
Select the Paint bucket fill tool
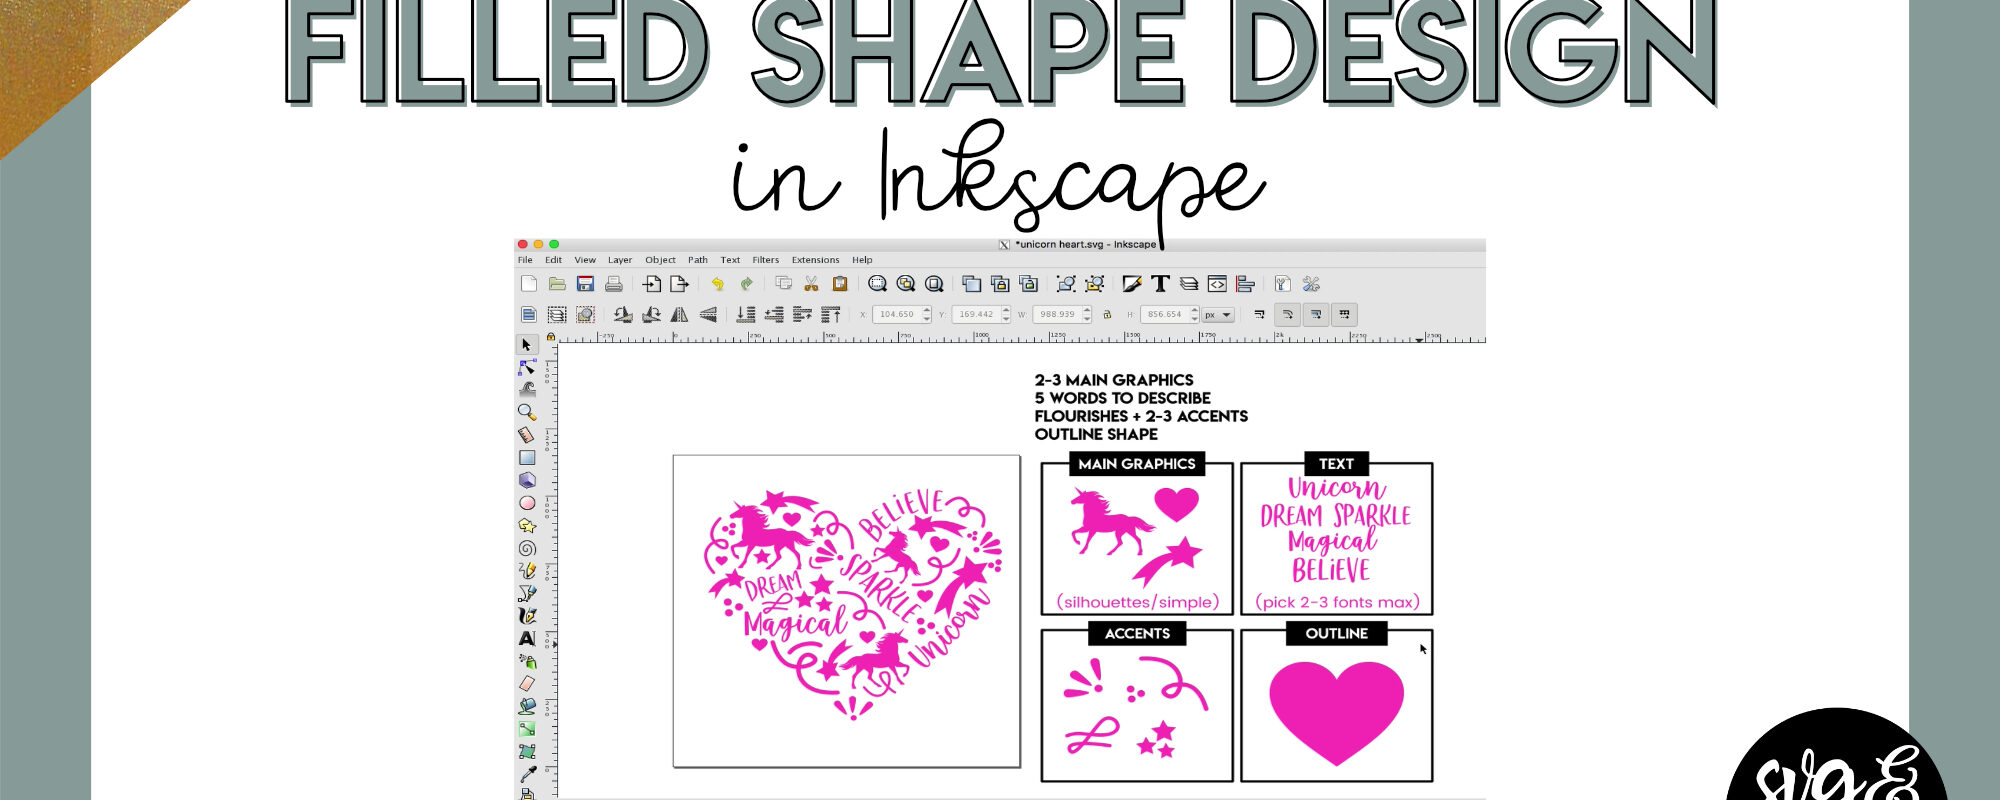[527, 706]
